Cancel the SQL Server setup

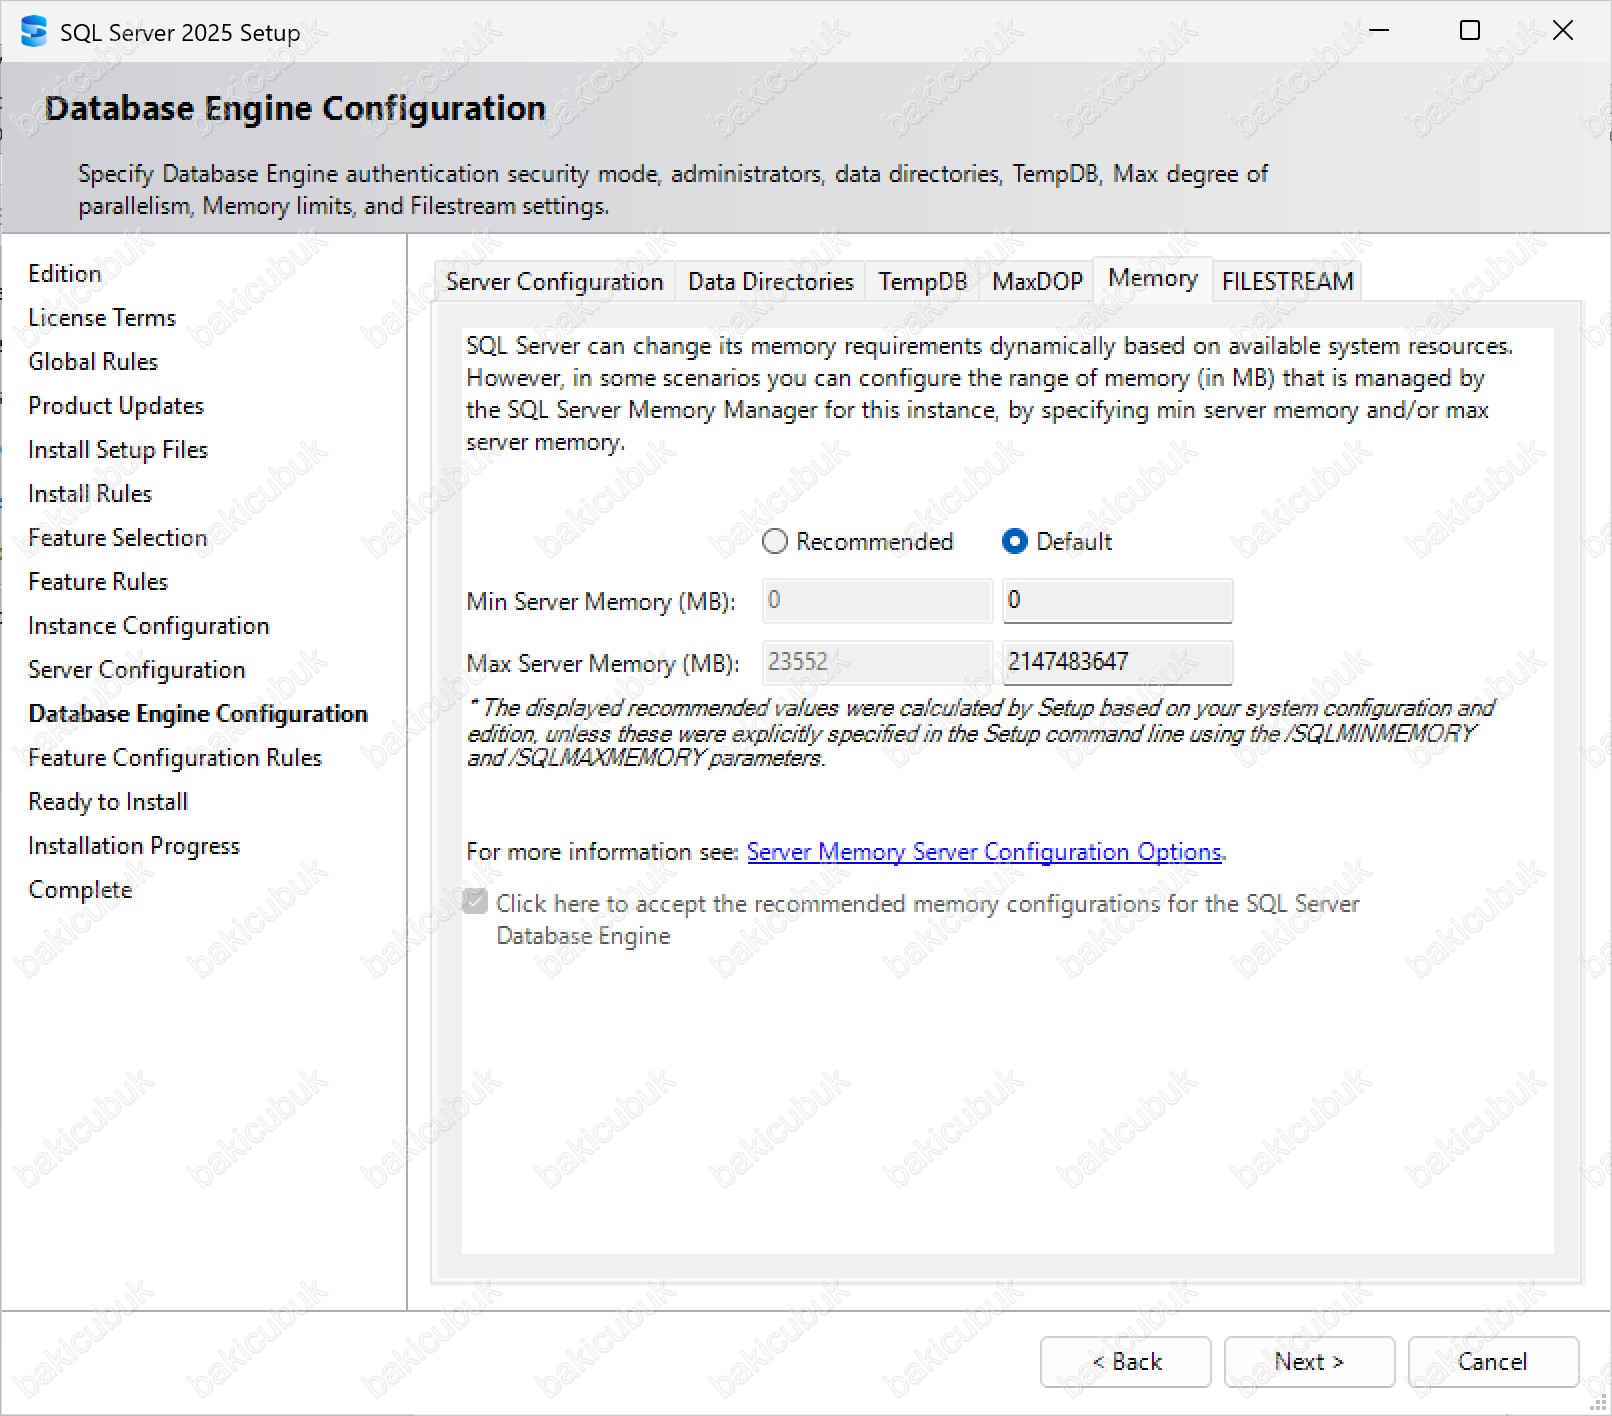tap(1492, 1362)
